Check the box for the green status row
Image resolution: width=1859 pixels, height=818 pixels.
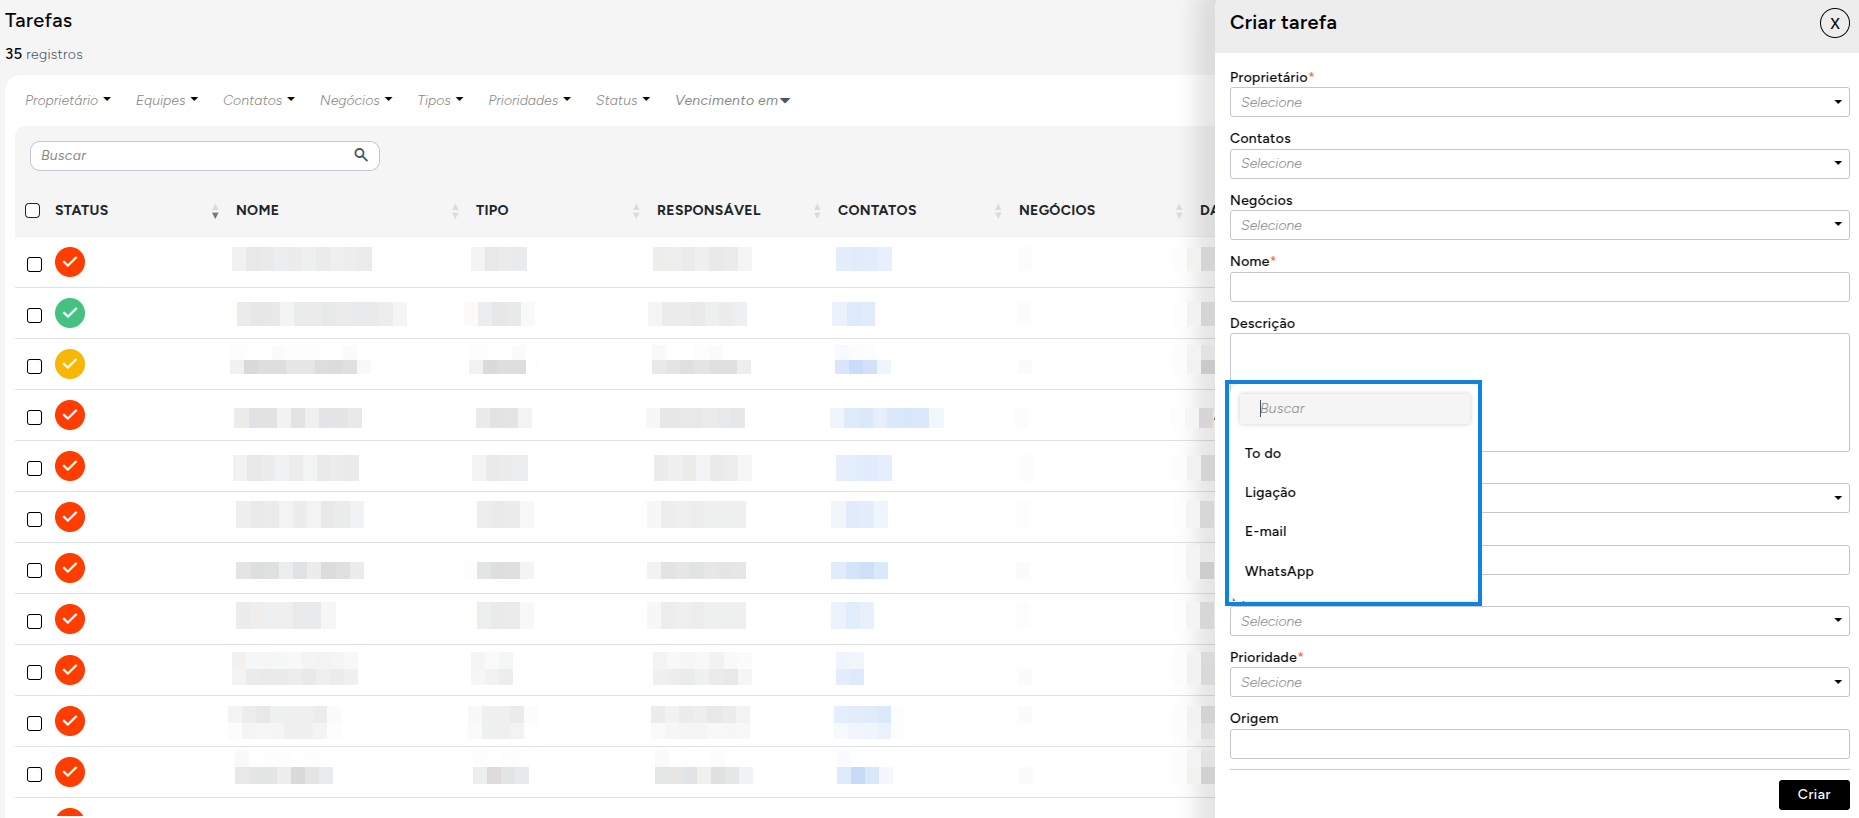(34, 315)
